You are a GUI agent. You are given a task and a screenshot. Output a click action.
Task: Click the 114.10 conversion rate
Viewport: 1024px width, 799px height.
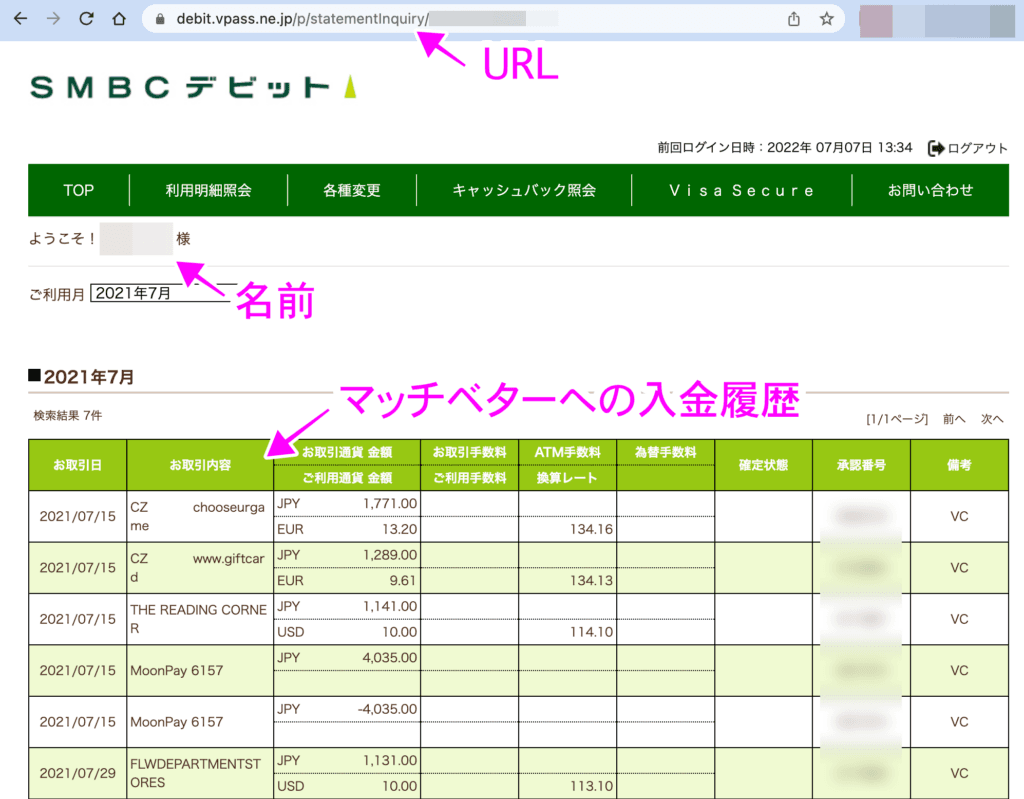pos(591,632)
